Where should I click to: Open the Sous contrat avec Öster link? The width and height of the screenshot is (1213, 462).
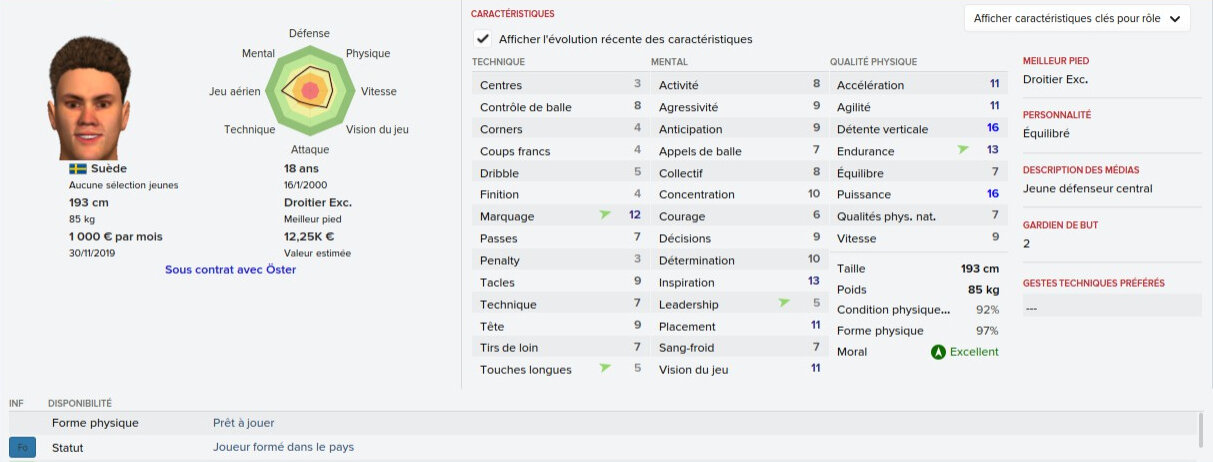coord(230,269)
